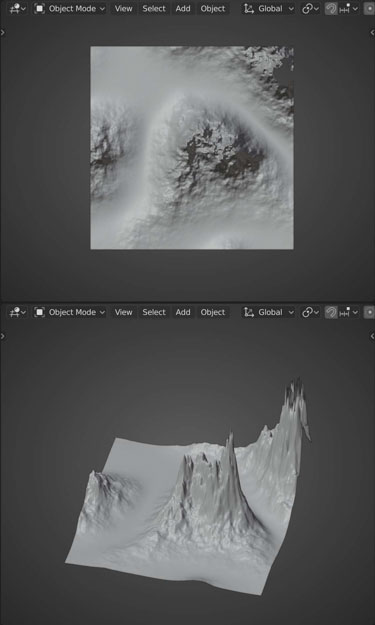Open pivot point dropdown in top viewport
375x625 pixels.
(x=310, y=8)
